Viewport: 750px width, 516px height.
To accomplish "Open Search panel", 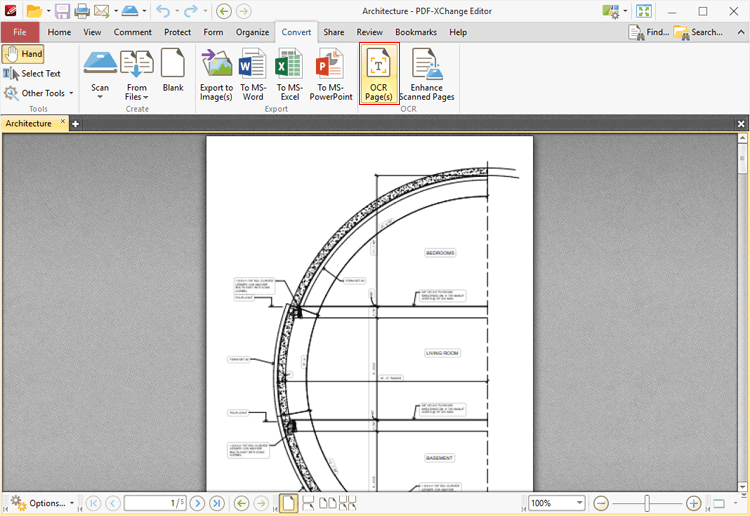I will click(698, 32).
